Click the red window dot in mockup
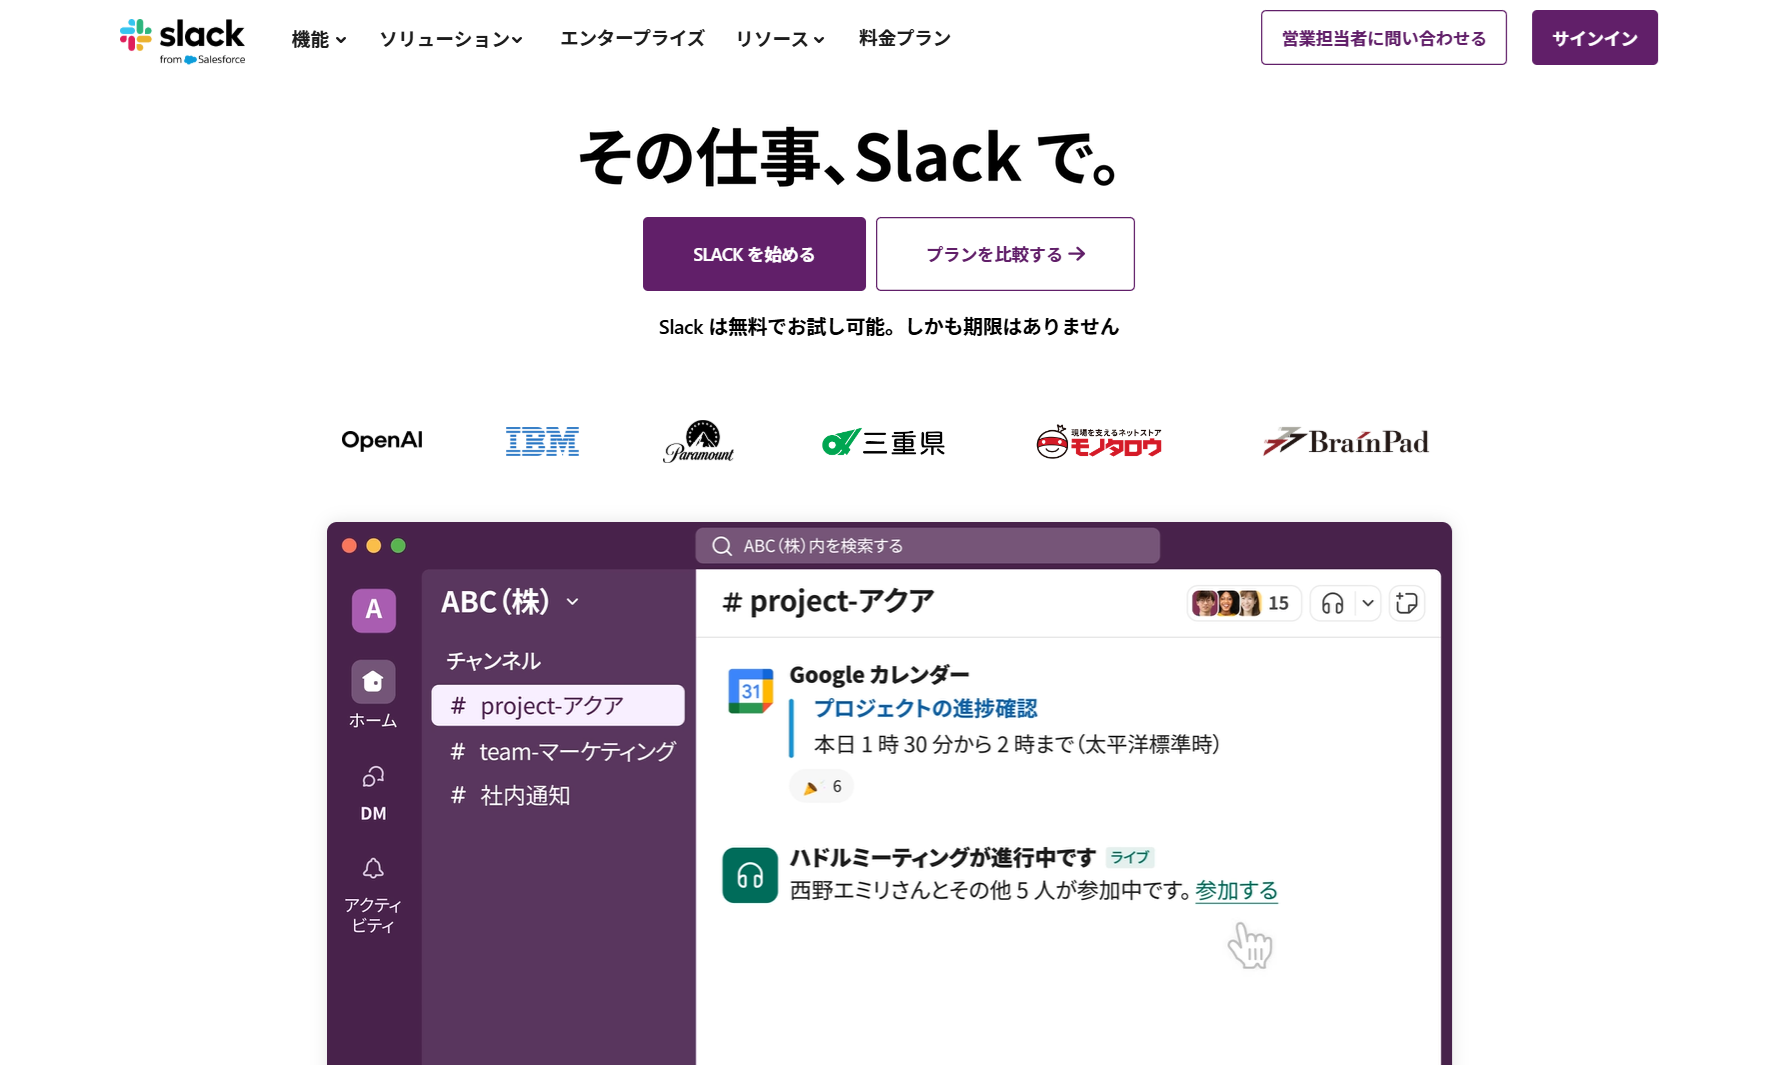This screenshot has width=1770, height=1065. click(x=349, y=546)
